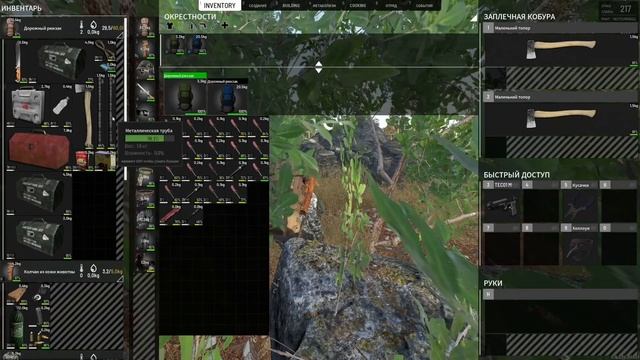Select the red toolbox item
This screenshot has width=640, height=360.
pyautogui.click(x=39, y=150)
